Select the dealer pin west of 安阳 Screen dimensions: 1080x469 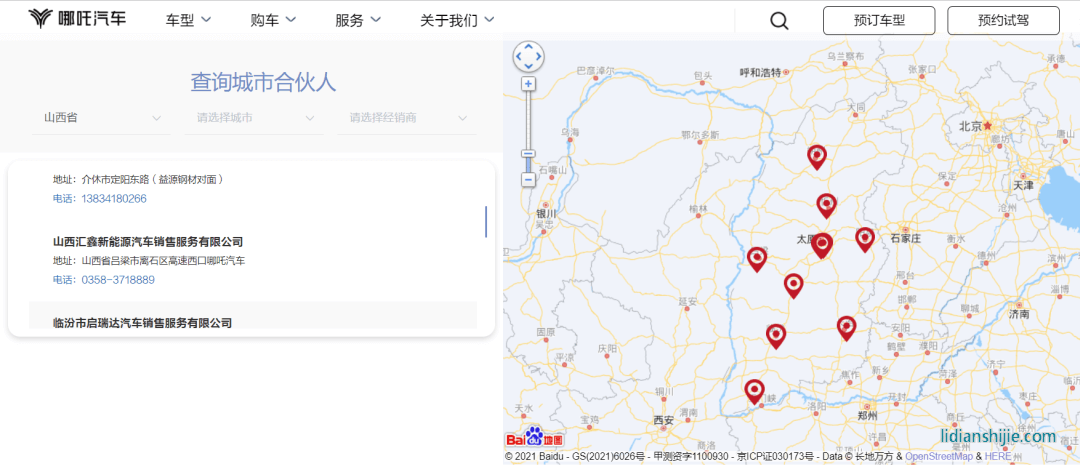coord(846,328)
